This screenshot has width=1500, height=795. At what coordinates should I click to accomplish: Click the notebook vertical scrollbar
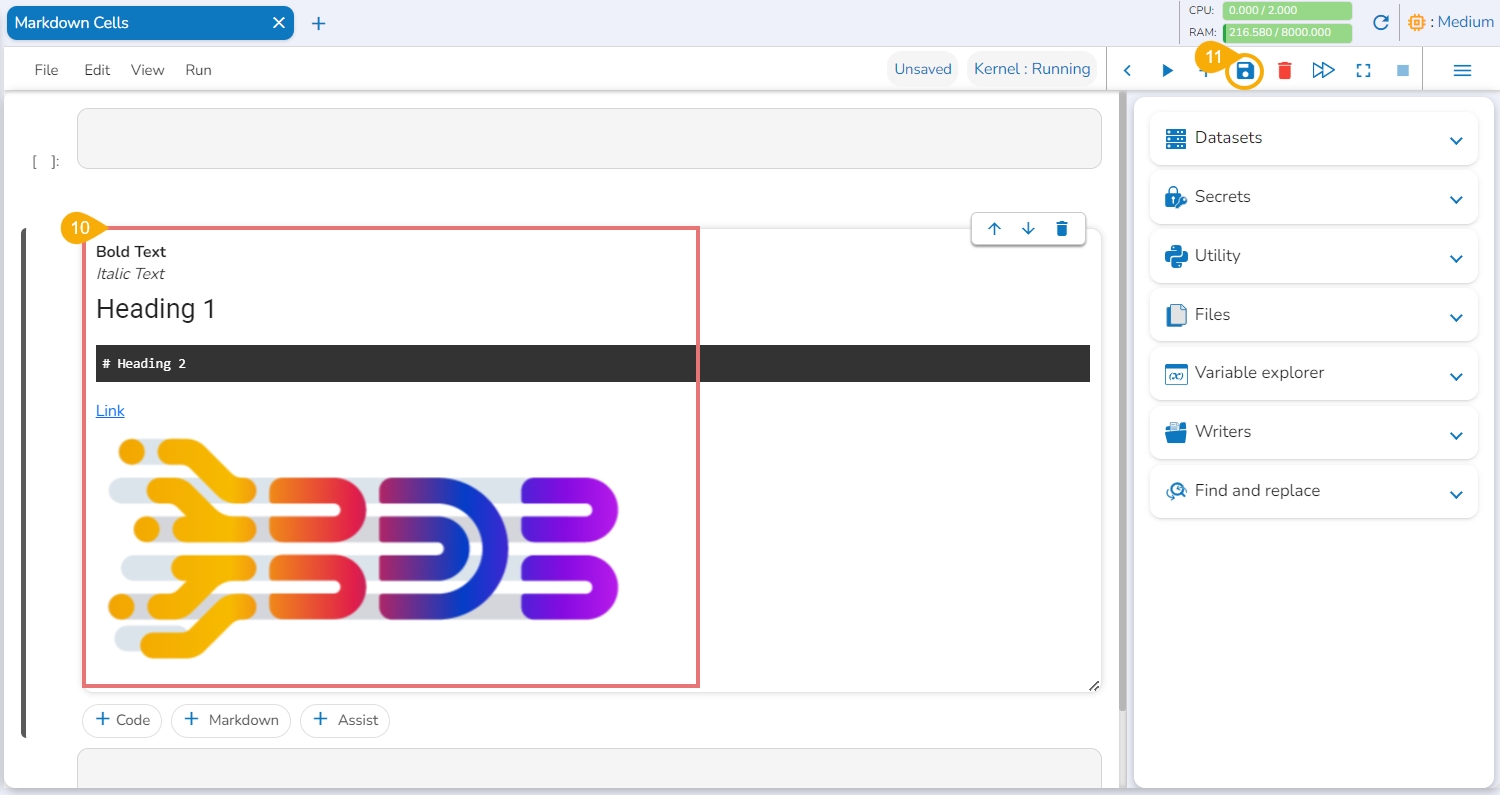tap(1122, 400)
